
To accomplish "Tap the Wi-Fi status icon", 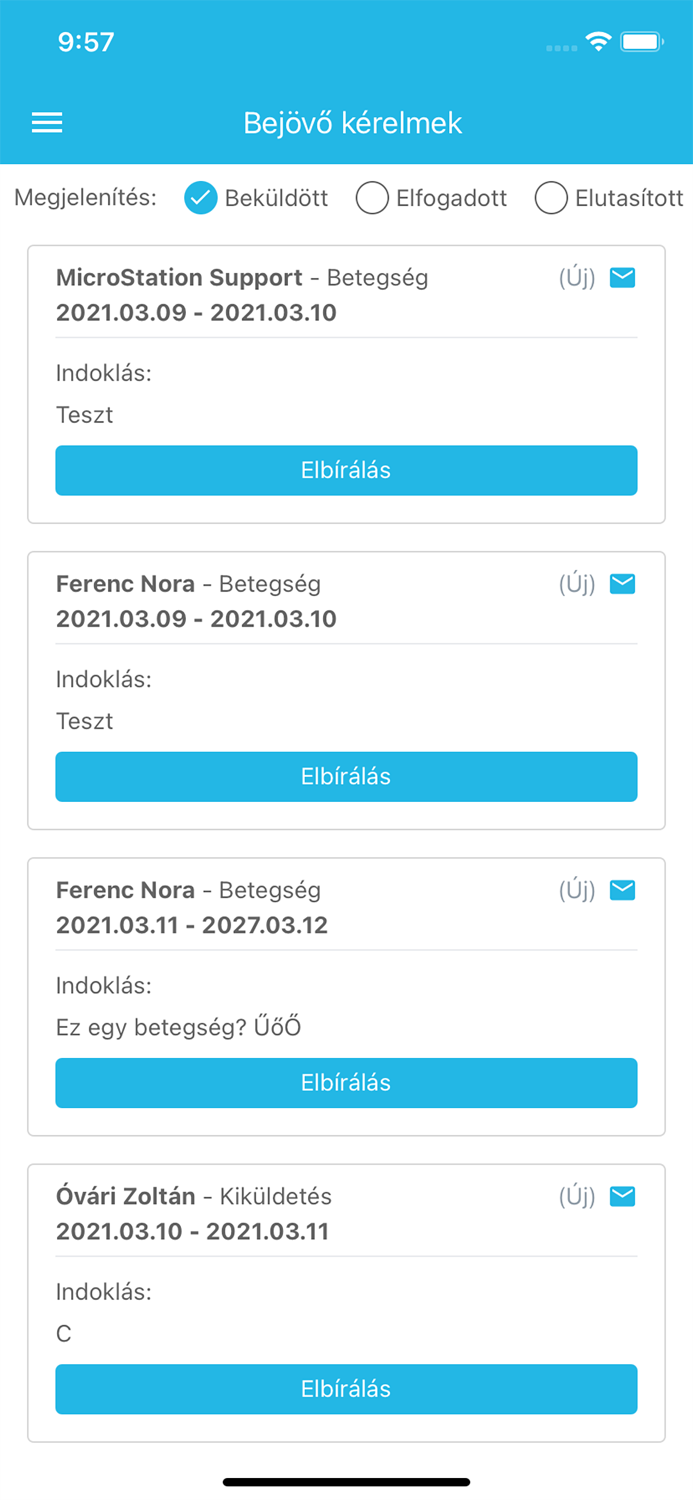I will tap(599, 42).
